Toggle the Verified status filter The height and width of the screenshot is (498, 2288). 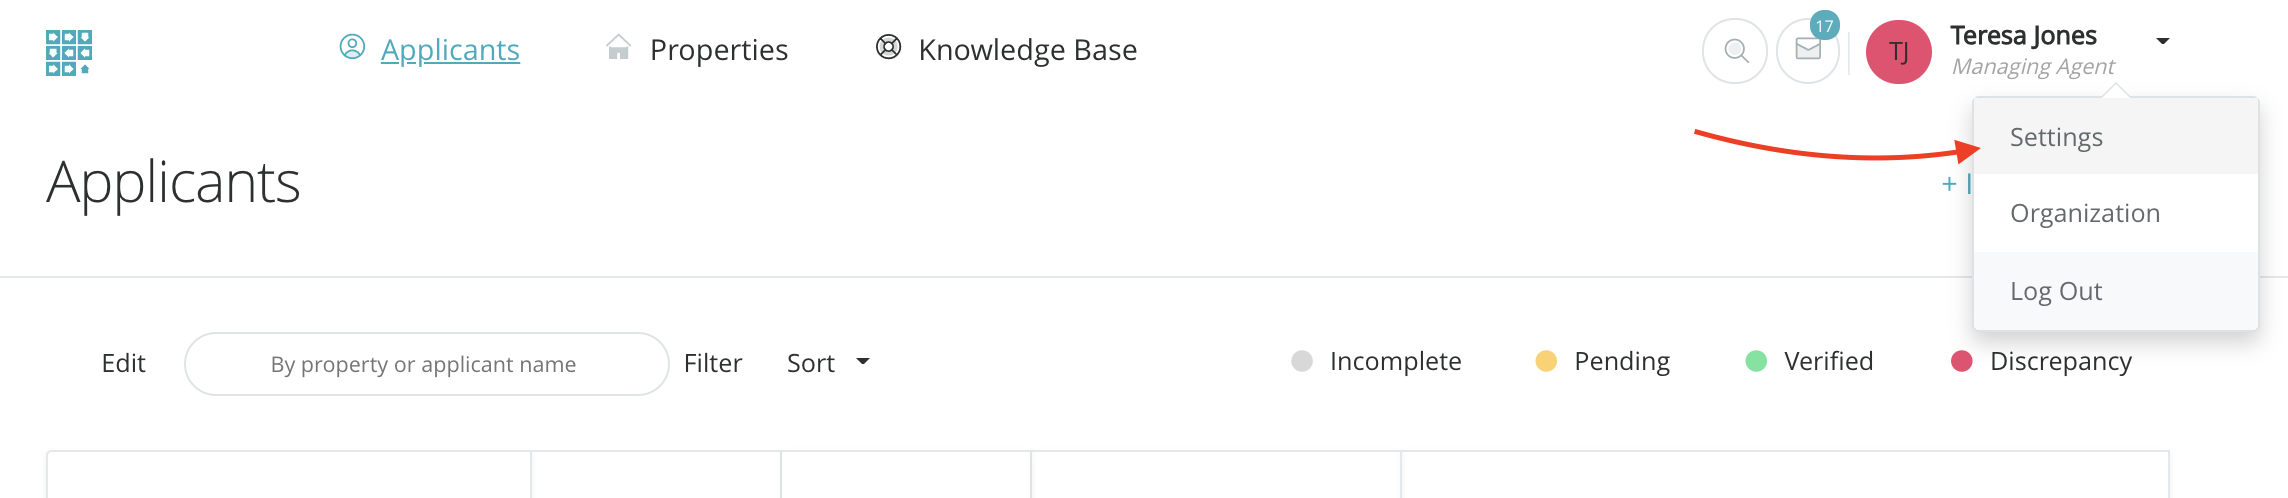click(1810, 361)
